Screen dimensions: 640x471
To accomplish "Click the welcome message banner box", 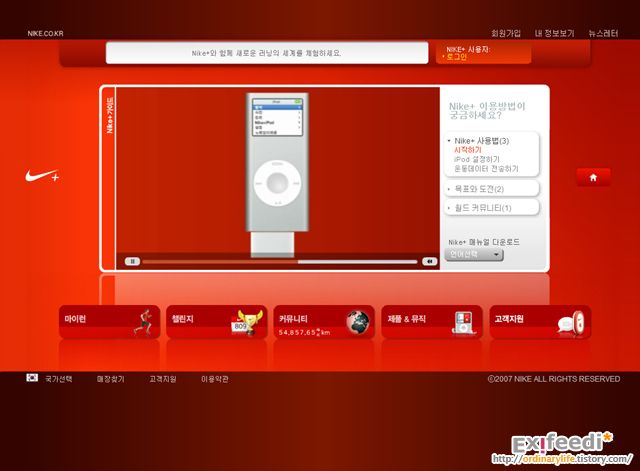I will point(267,53).
